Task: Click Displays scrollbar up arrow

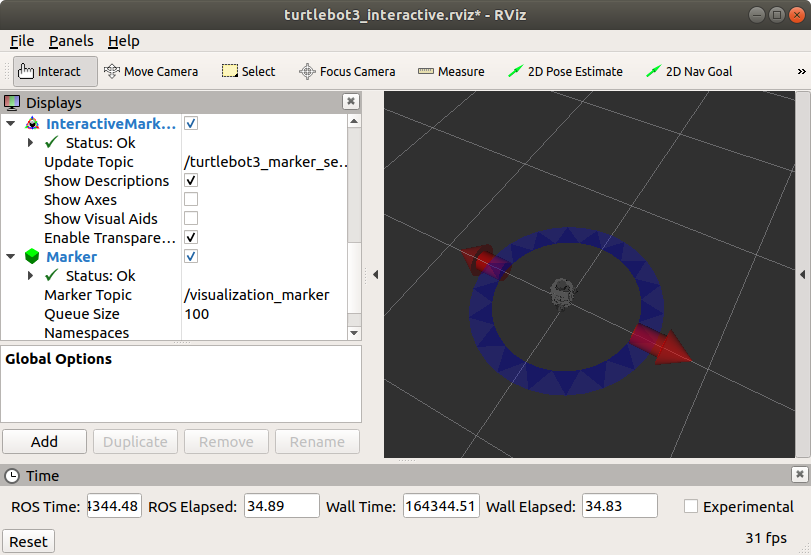Action: pyautogui.click(x=354, y=122)
